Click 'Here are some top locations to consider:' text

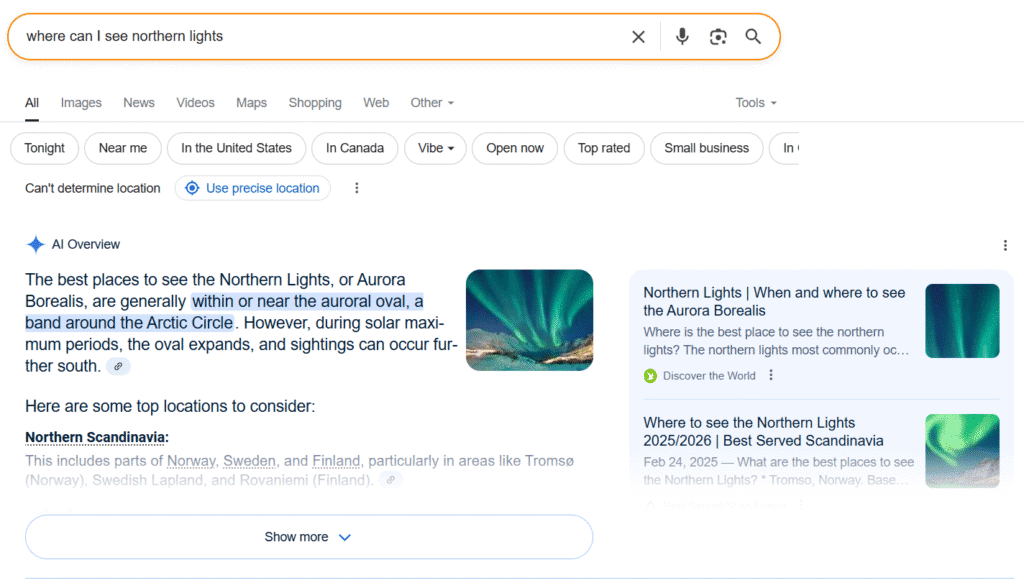tap(170, 406)
